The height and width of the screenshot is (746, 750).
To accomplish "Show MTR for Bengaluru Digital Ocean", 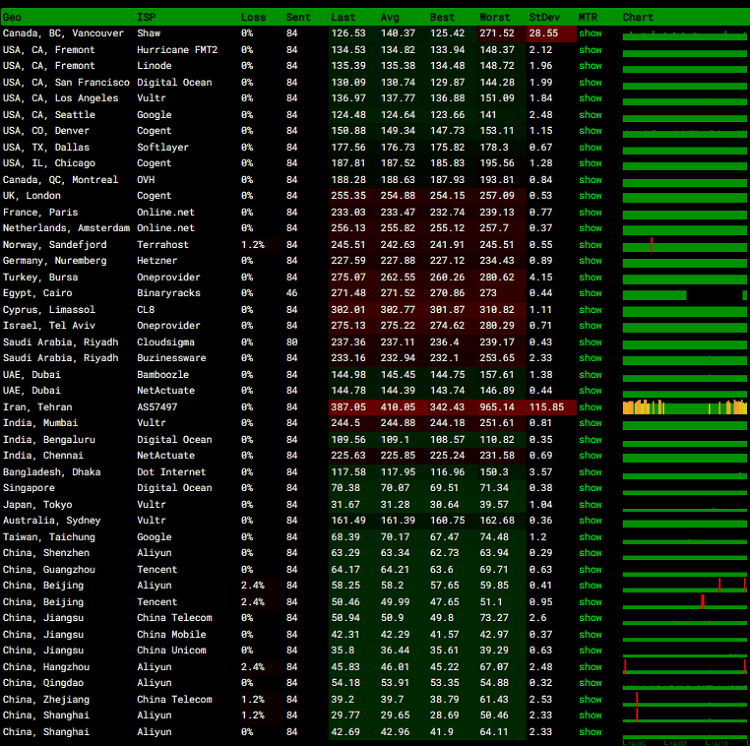I will coord(590,440).
